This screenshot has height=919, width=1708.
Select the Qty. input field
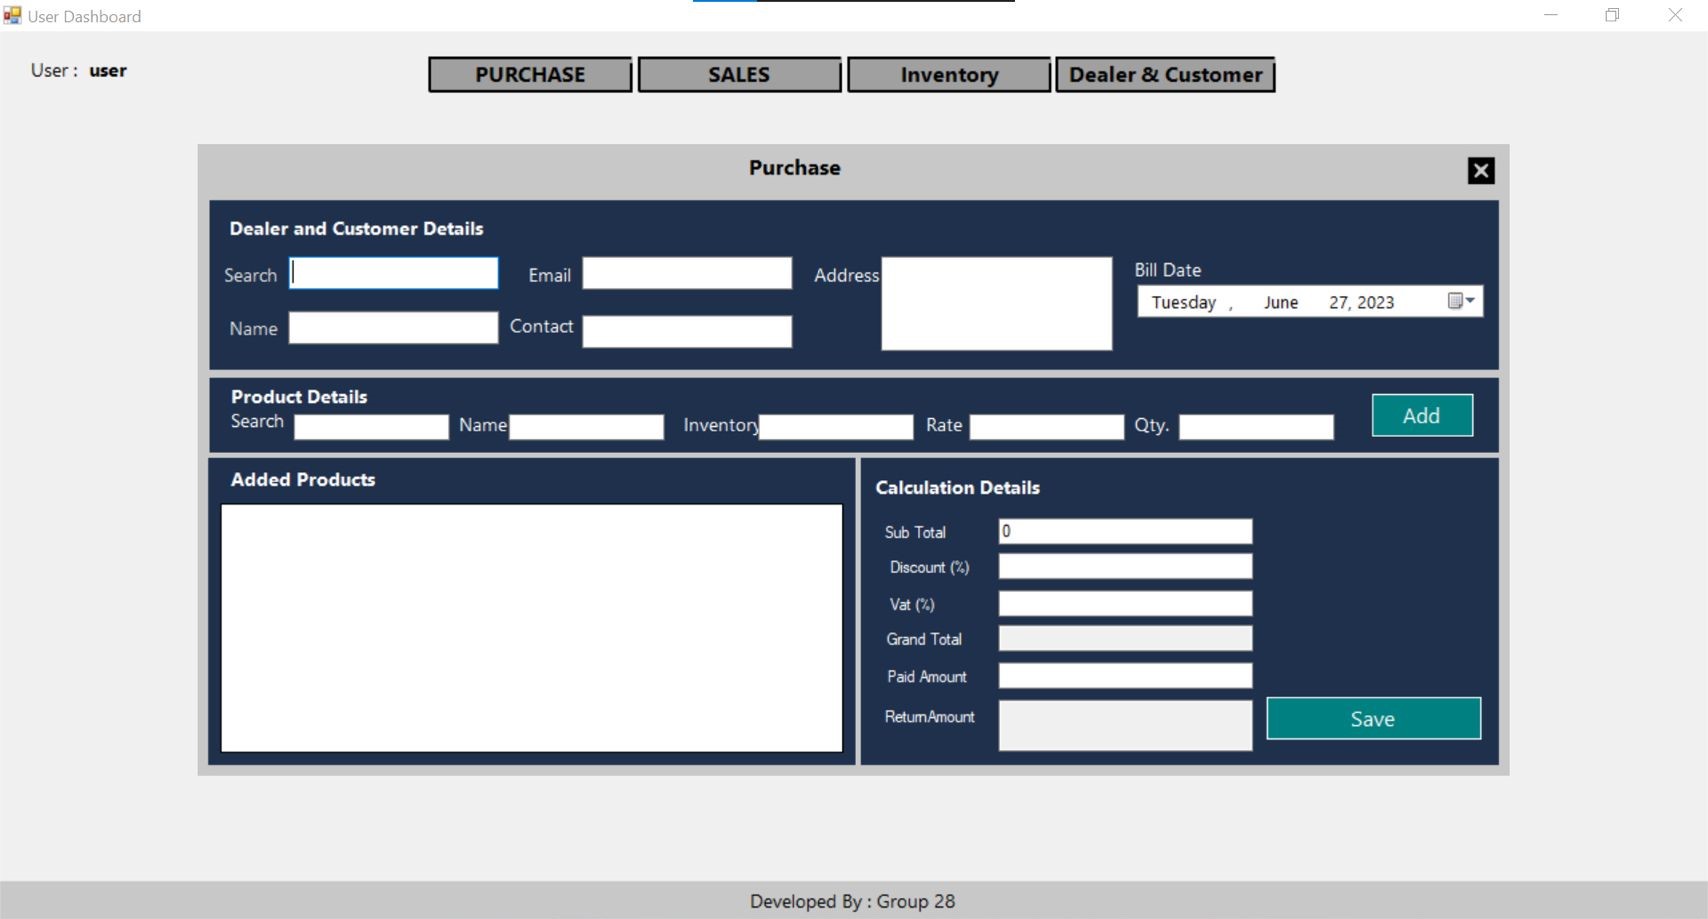(x=1255, y=427)
